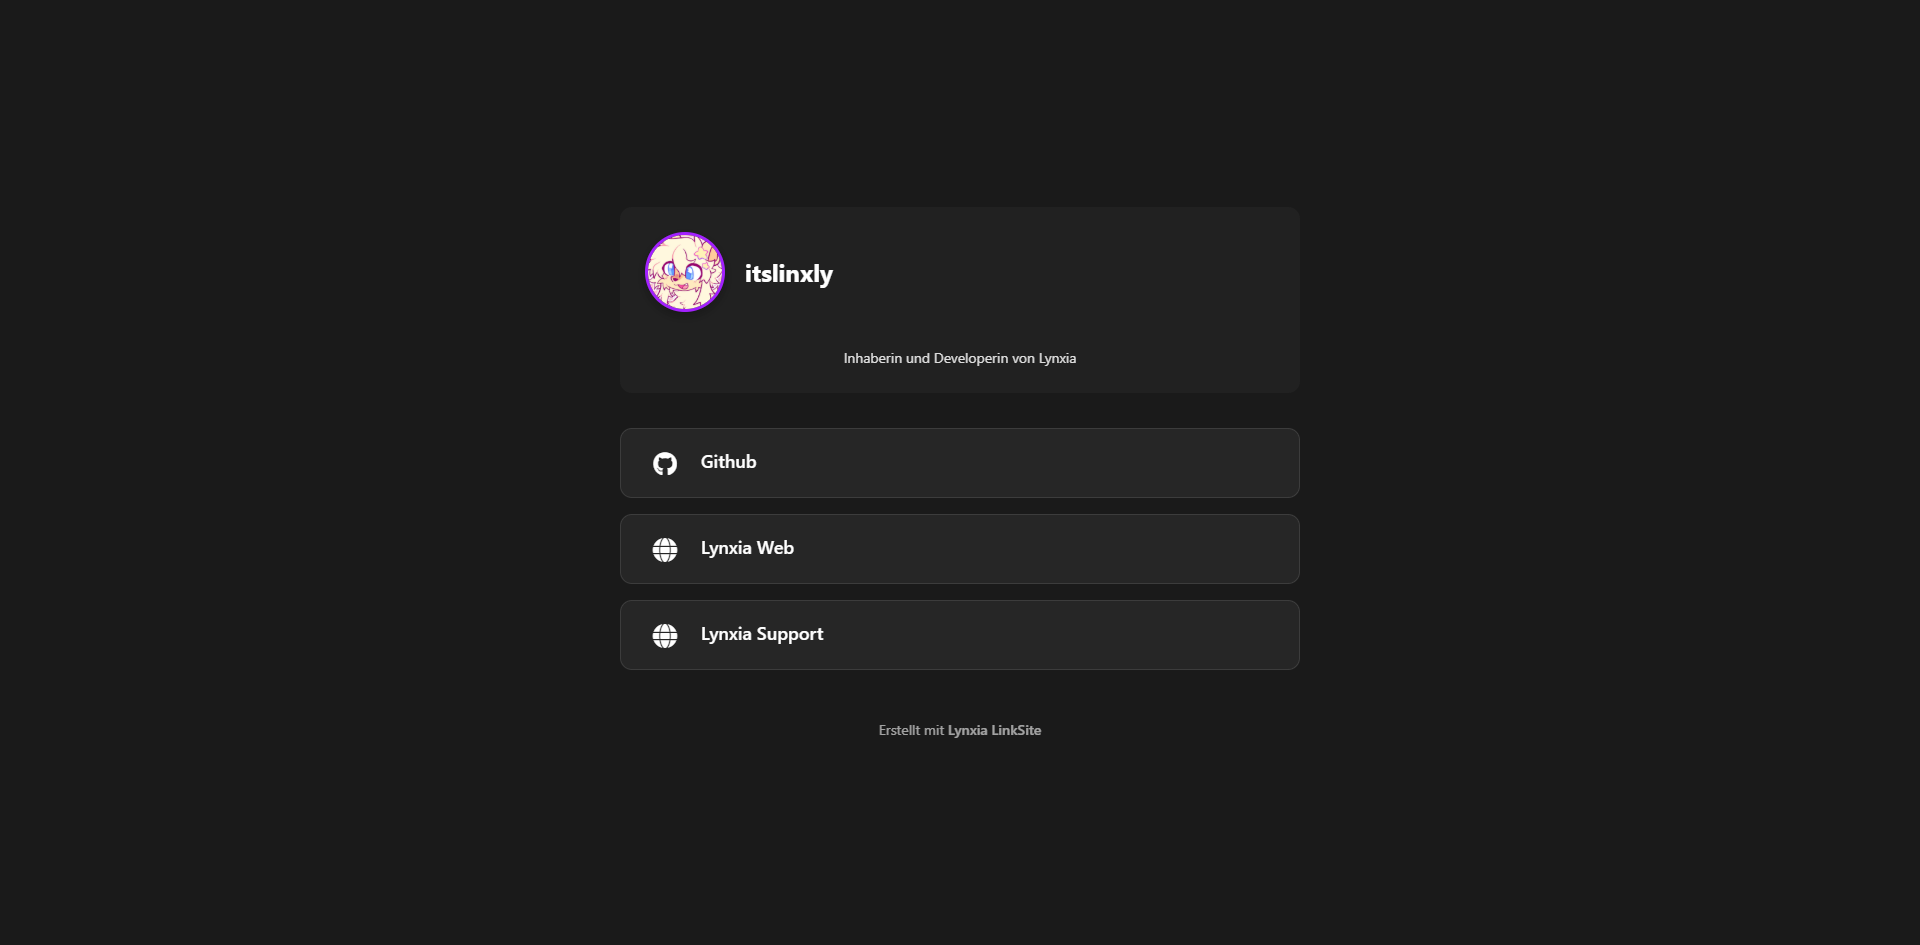The height and width of the screenshot is (945, 1920).
Task: Click the word "Developerin" in the bio
Action: (971, 358)
